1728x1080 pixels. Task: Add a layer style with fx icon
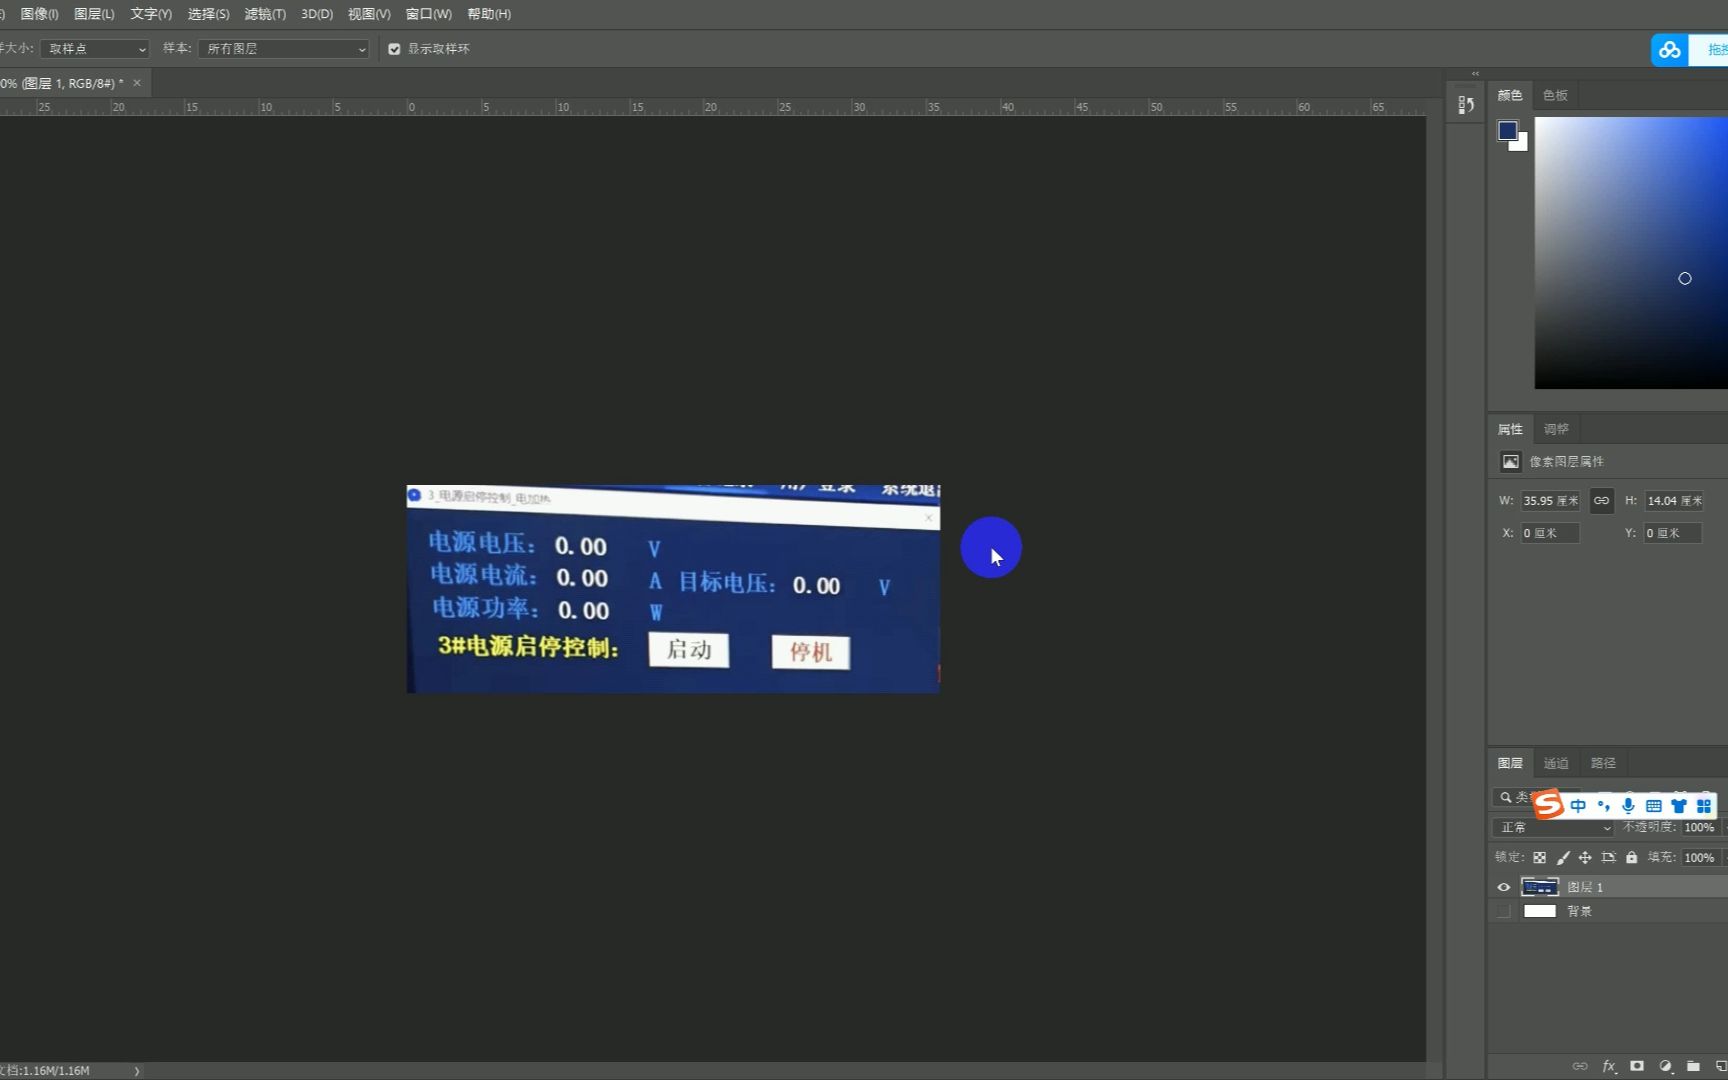coord(1609,1066)
